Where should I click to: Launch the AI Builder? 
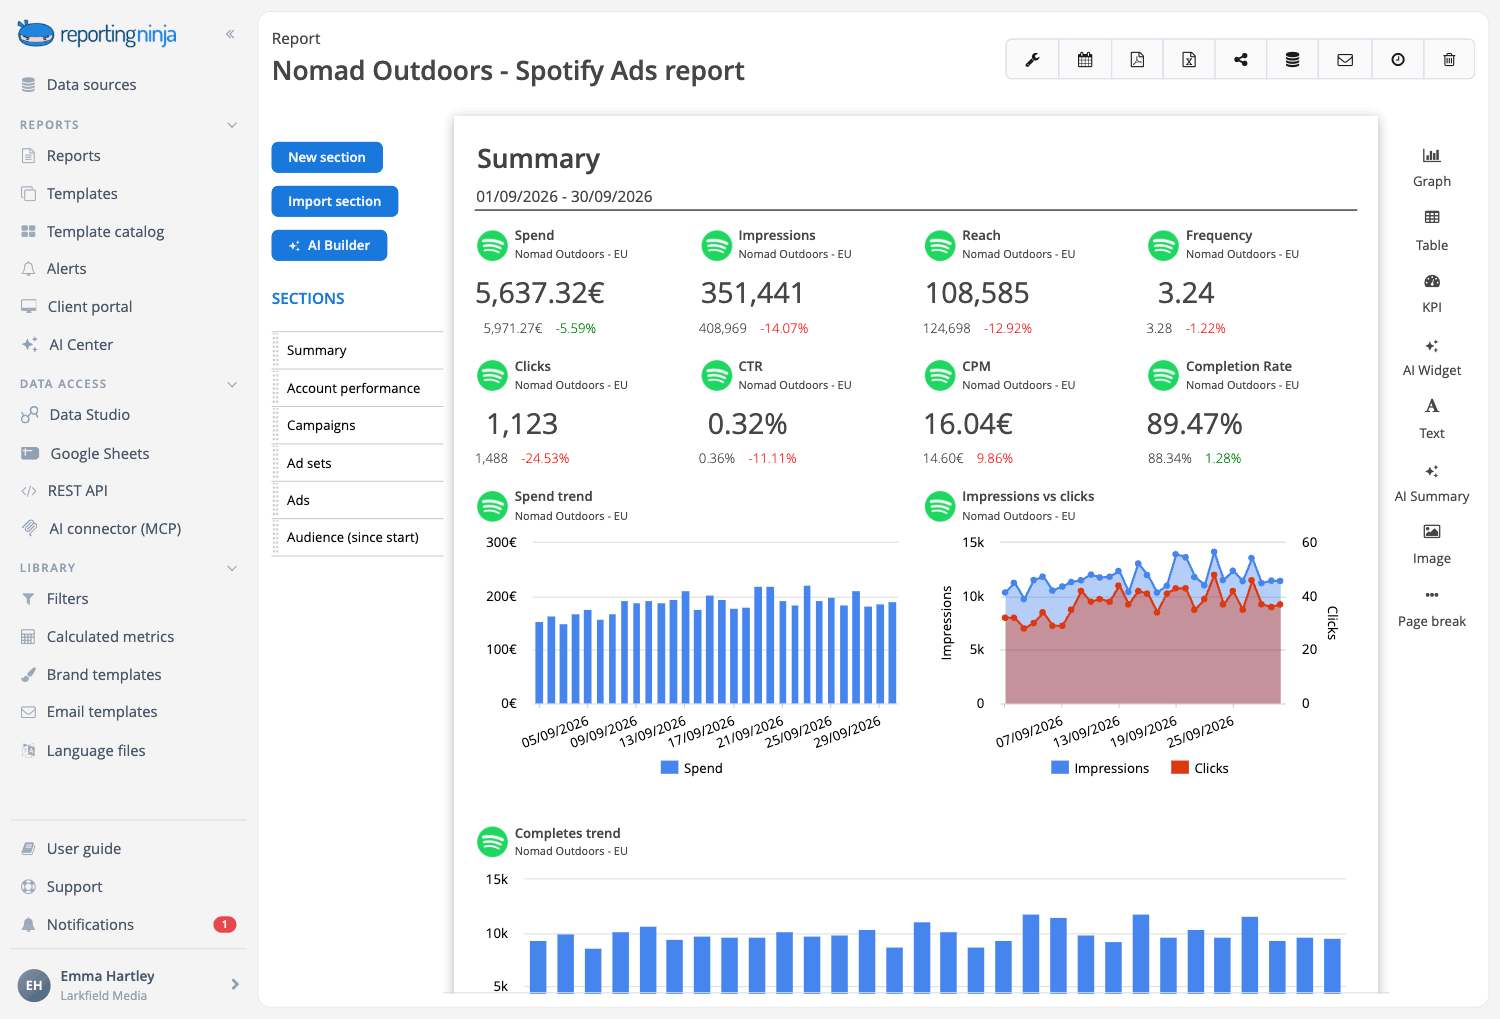[x=329, y=245]
